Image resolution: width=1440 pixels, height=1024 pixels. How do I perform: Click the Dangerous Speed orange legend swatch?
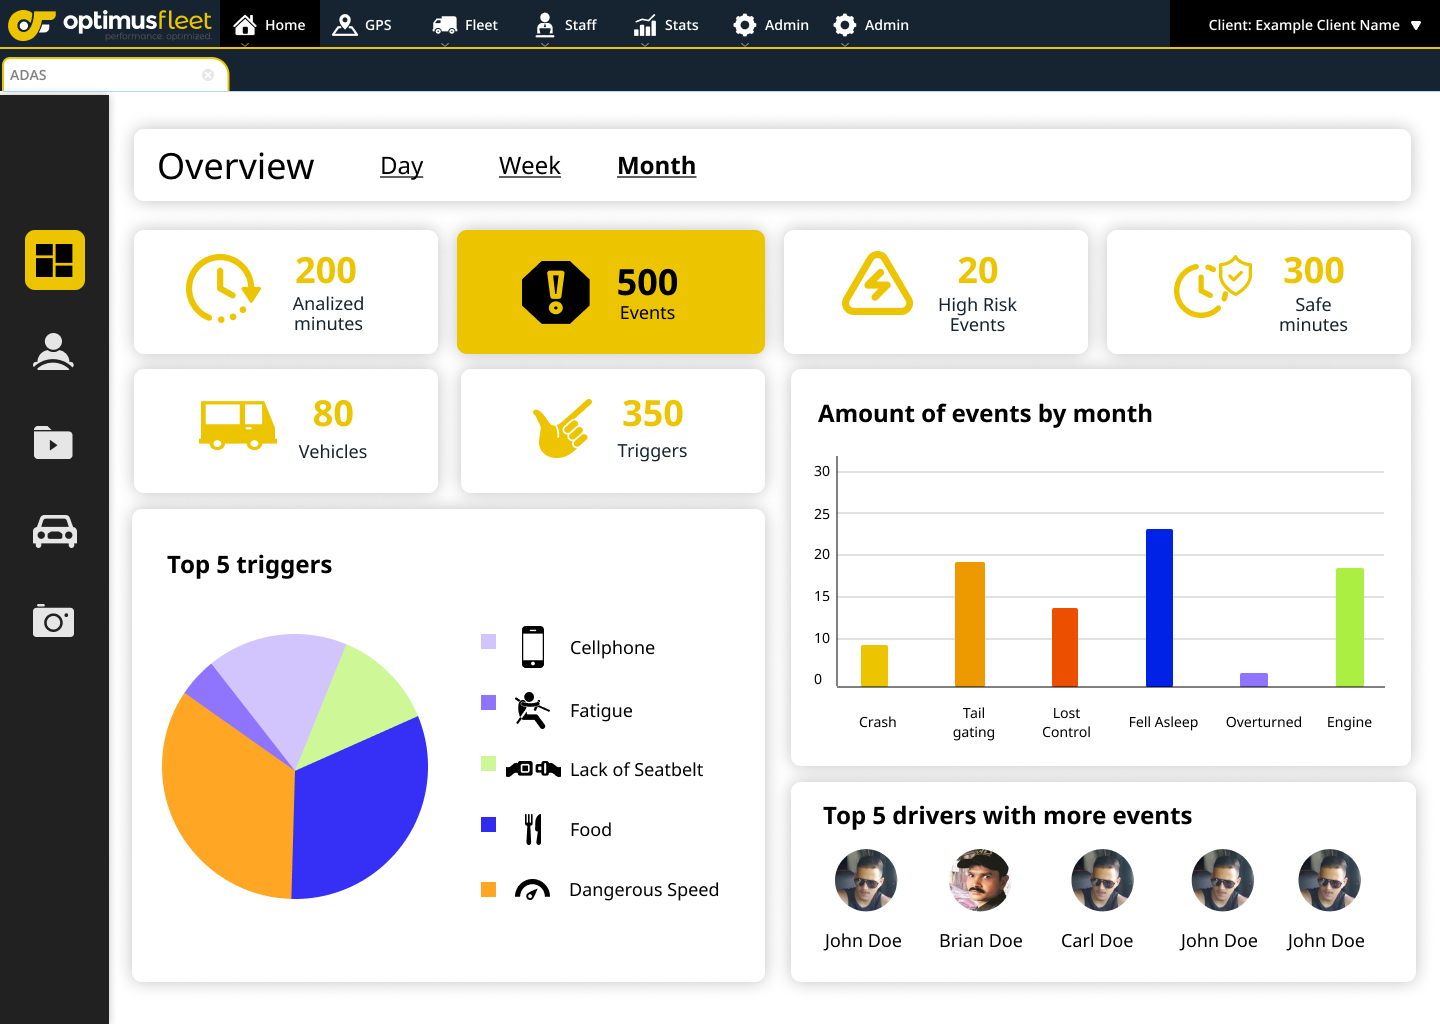pyautogui.click(x=488, y=889)
